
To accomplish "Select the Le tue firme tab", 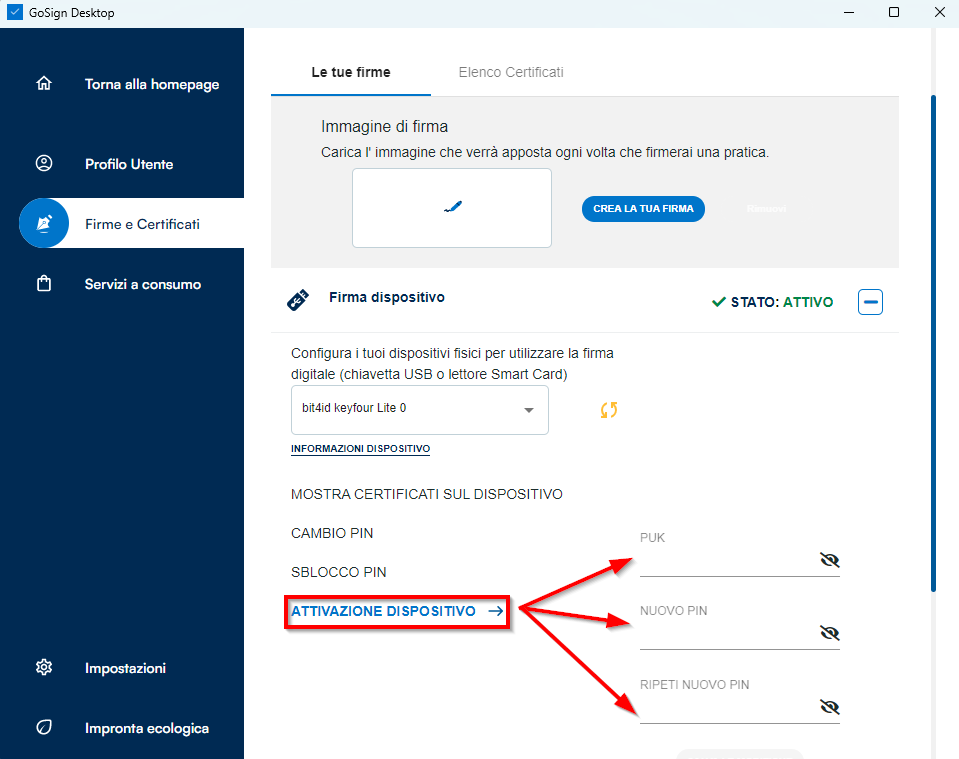I will tap(350, 72).
